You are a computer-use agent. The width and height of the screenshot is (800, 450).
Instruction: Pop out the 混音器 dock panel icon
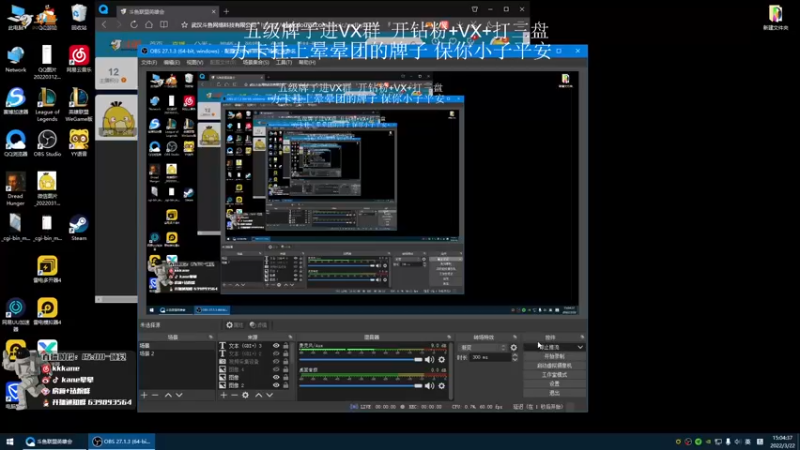click(x=449, y=337)
